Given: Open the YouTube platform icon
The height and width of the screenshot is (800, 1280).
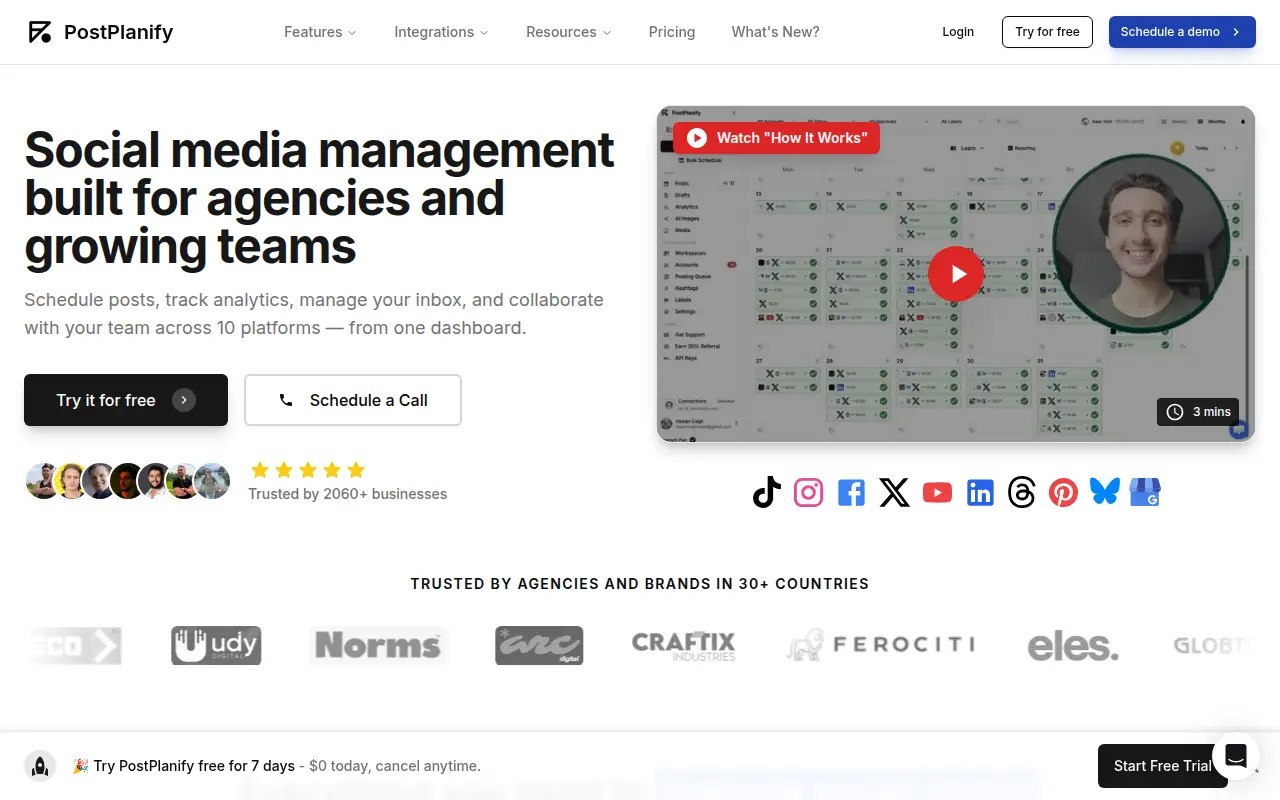Looking at the screenshot, I should tap(937, 492).
